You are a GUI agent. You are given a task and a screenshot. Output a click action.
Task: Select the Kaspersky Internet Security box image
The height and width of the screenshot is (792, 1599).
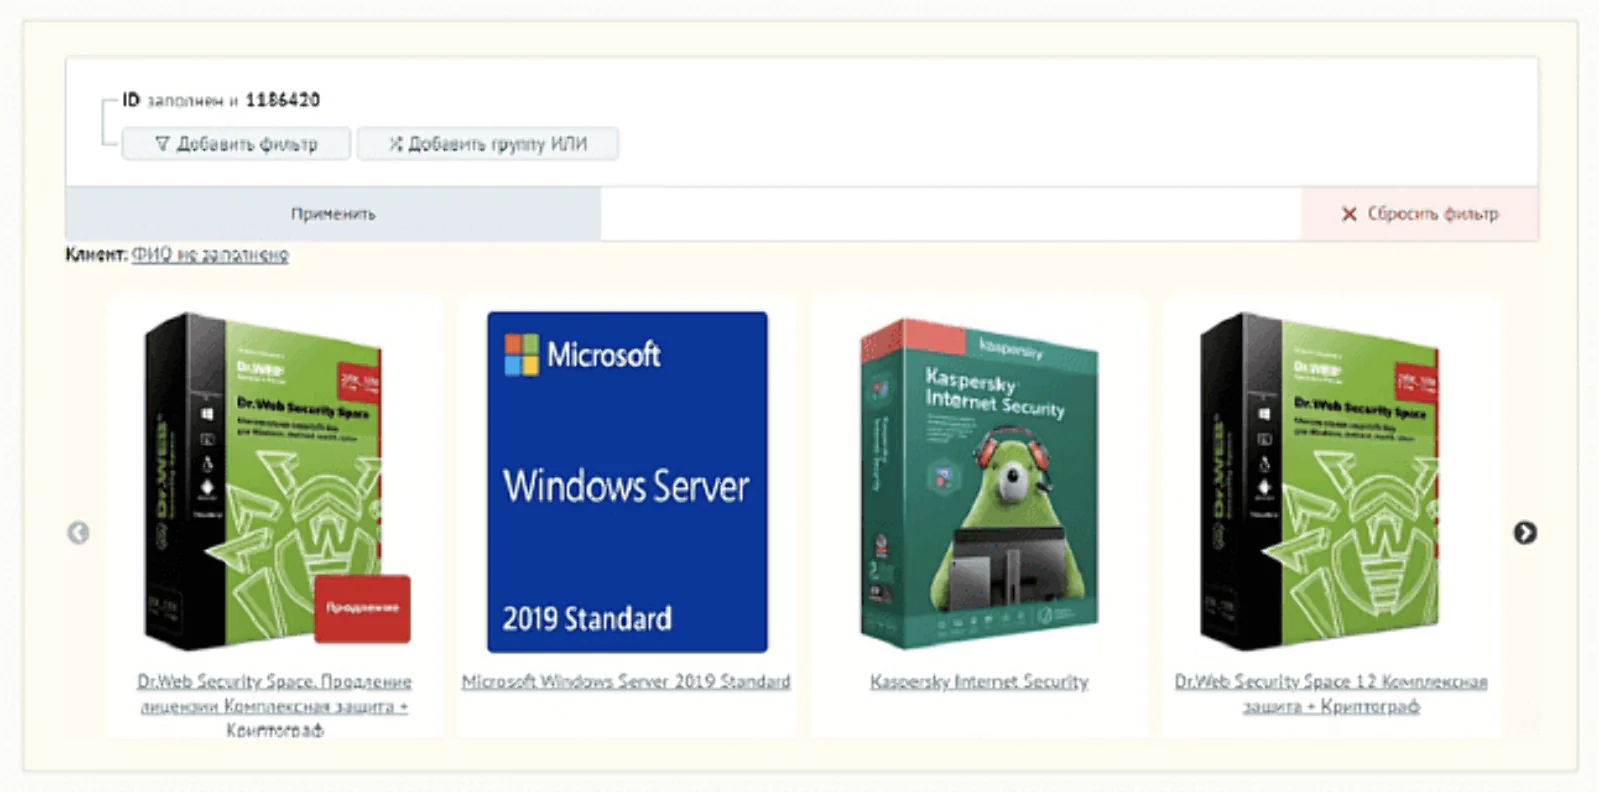click(979, 482)
